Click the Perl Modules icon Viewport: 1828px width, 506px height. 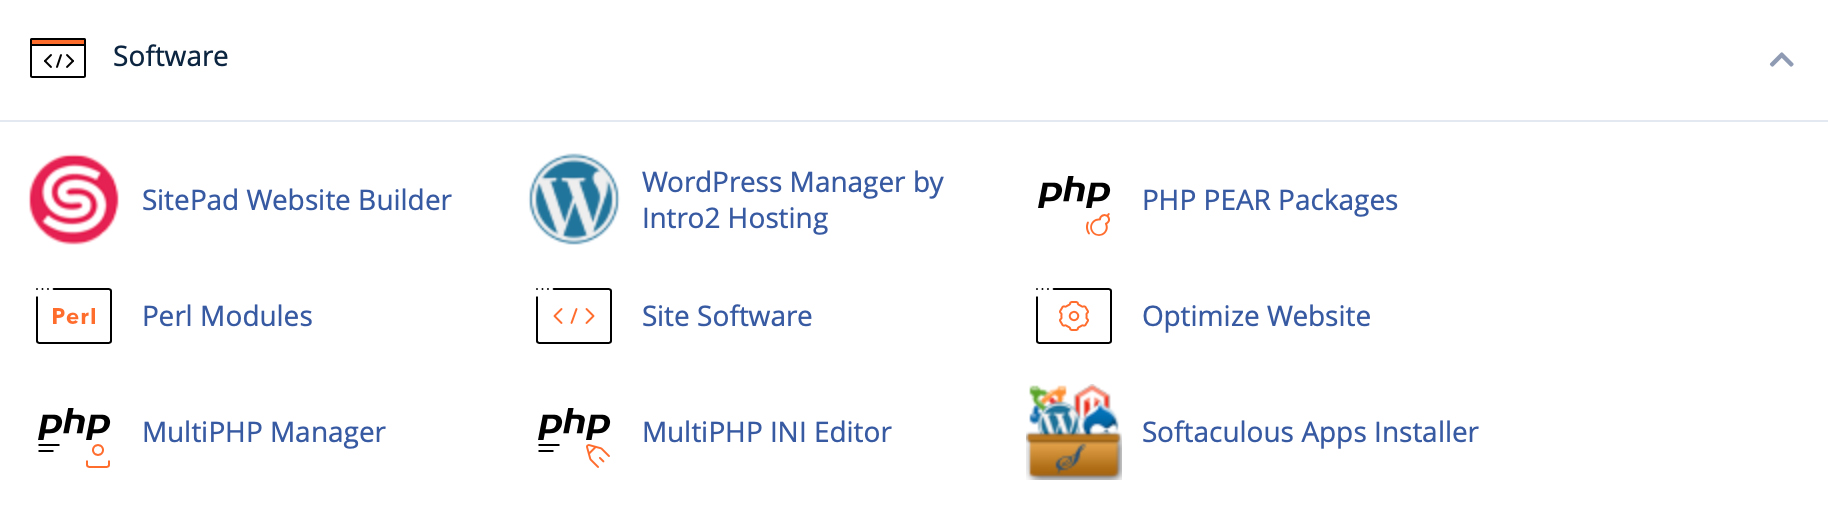(74, 316)
